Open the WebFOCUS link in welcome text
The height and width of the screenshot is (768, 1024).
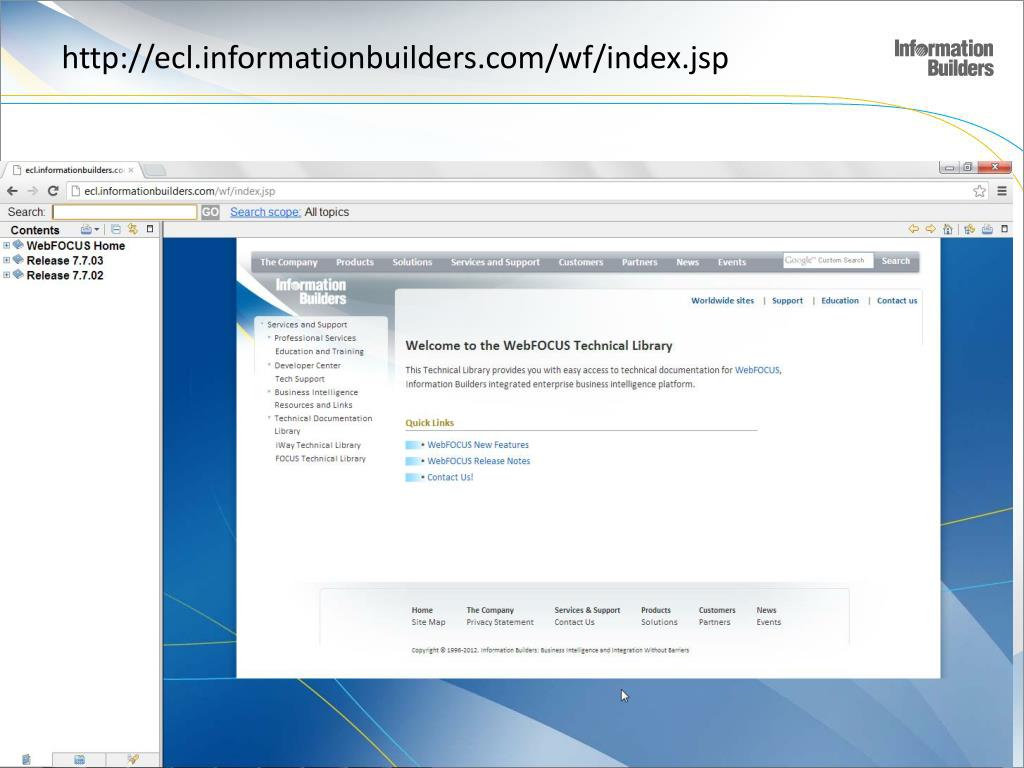tap(757, 370)
